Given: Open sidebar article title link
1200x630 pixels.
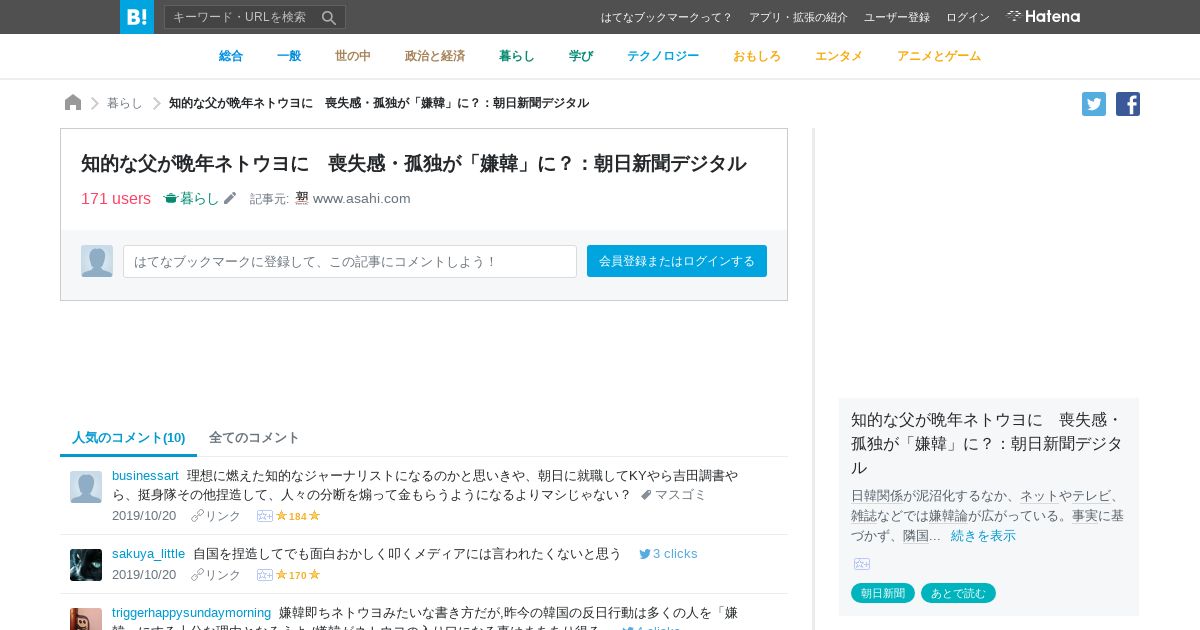Looking at the screenshot, I should [988, 443].
